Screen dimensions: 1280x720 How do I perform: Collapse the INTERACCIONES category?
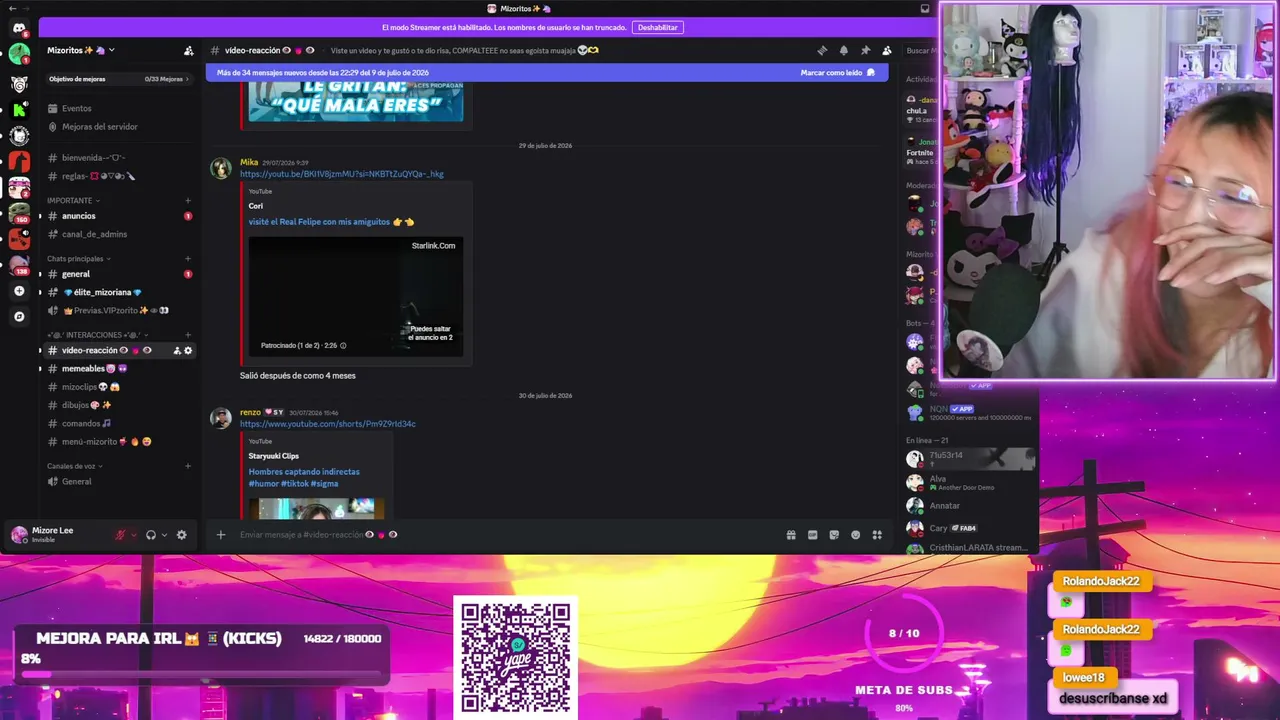(98, 335)
